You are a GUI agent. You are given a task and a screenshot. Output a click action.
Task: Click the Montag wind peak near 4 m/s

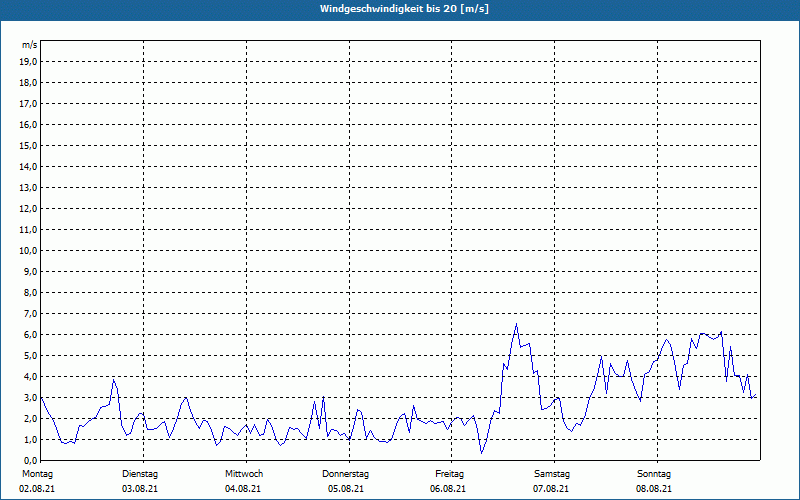[114, 380]
